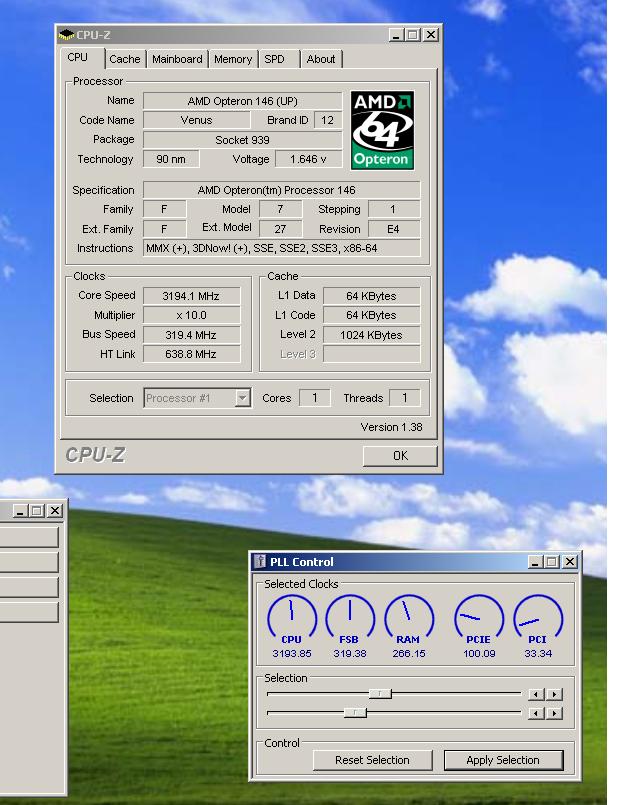
Task: Click the Core Speed 3194.1 MHz field
Action: point(191,296)
